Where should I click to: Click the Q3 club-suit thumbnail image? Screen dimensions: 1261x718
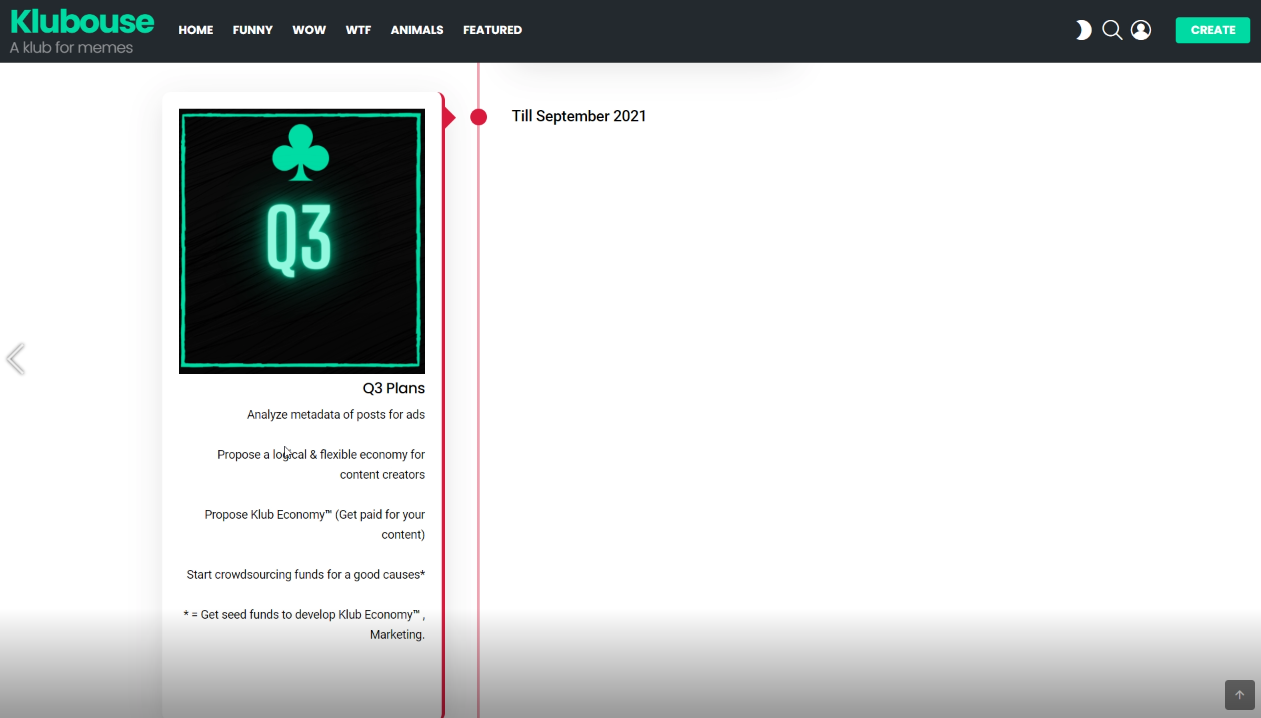click(x=302, y=241)
